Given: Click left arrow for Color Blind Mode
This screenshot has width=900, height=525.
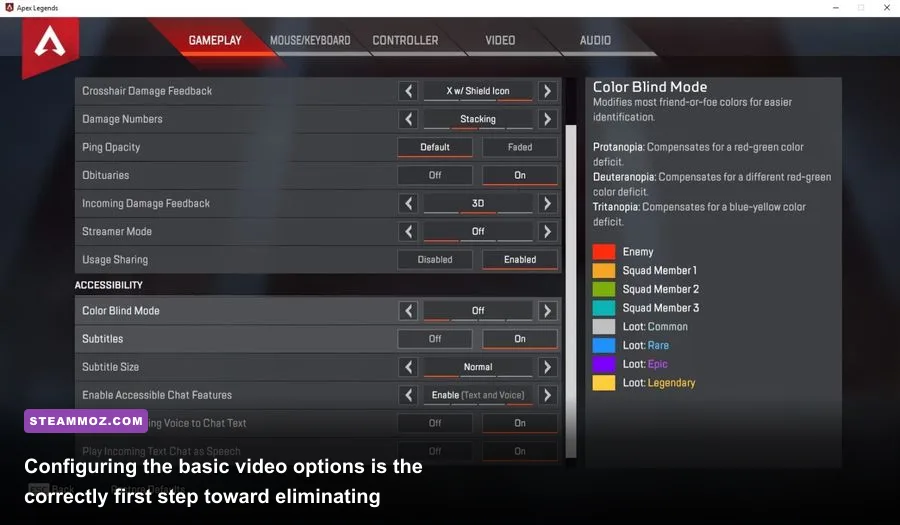Looking at the screenshot, I should 408,310.
